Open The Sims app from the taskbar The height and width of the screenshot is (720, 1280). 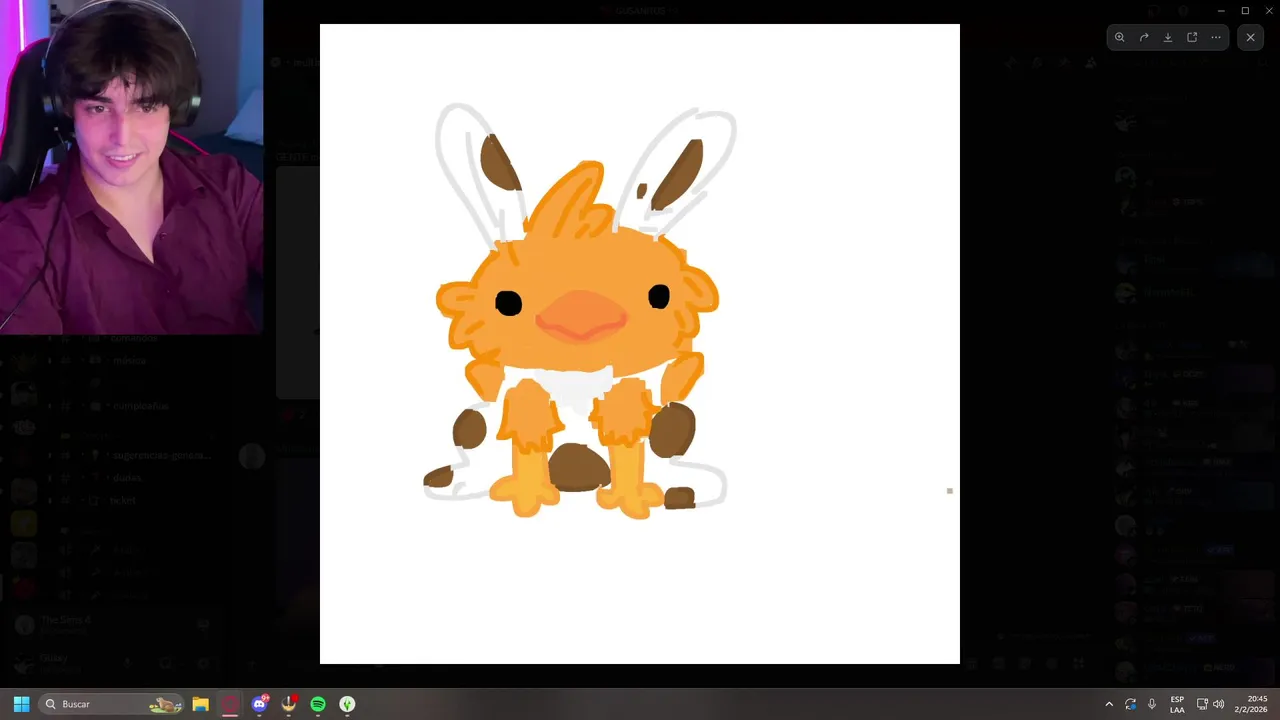click(x=347, y=704)
